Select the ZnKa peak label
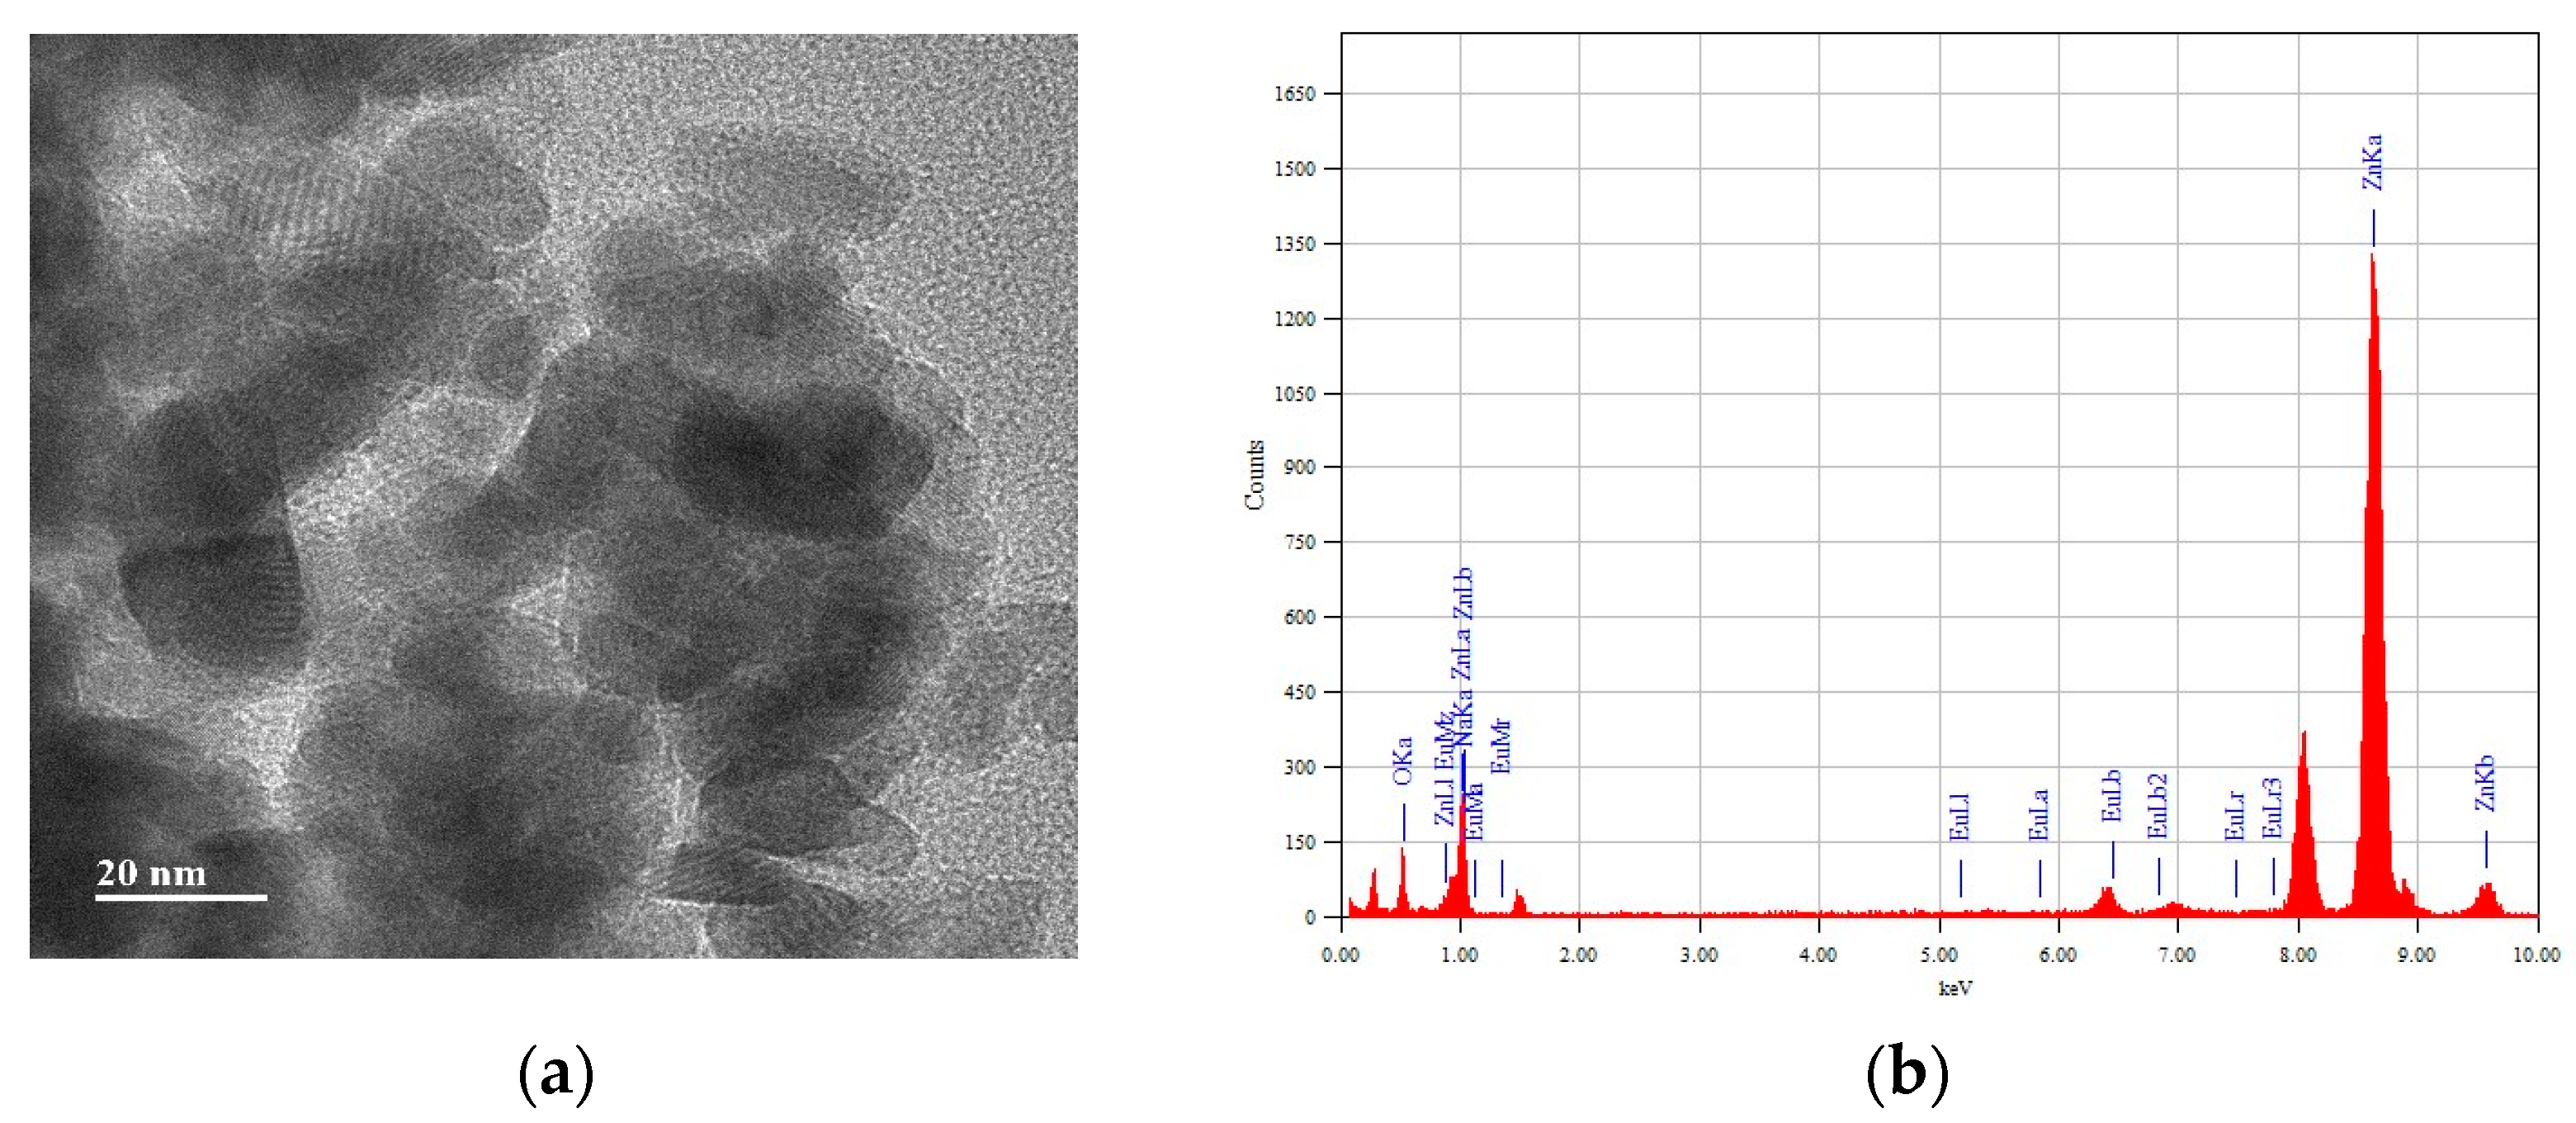The width and height of the screenshot is (2576, 1123). click(2372, 163)
